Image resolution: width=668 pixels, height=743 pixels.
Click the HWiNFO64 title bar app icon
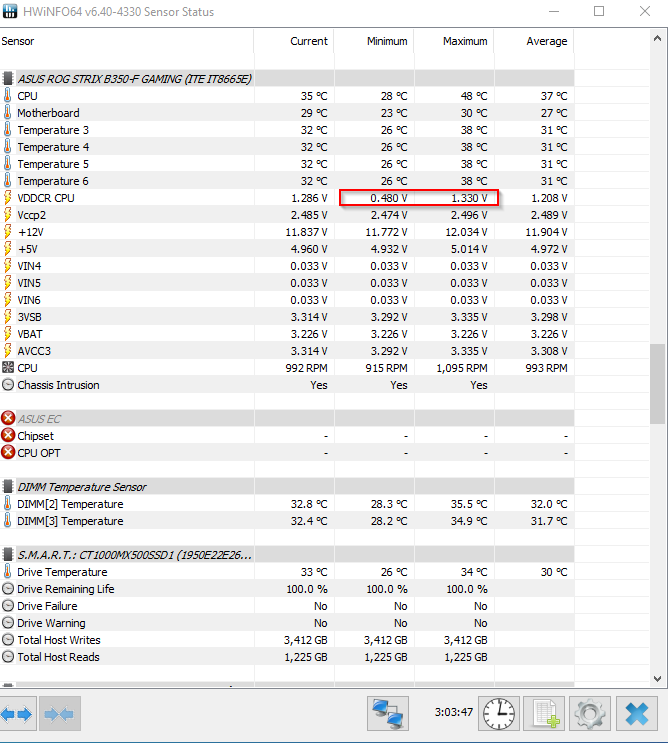click(x=9, y=11)
